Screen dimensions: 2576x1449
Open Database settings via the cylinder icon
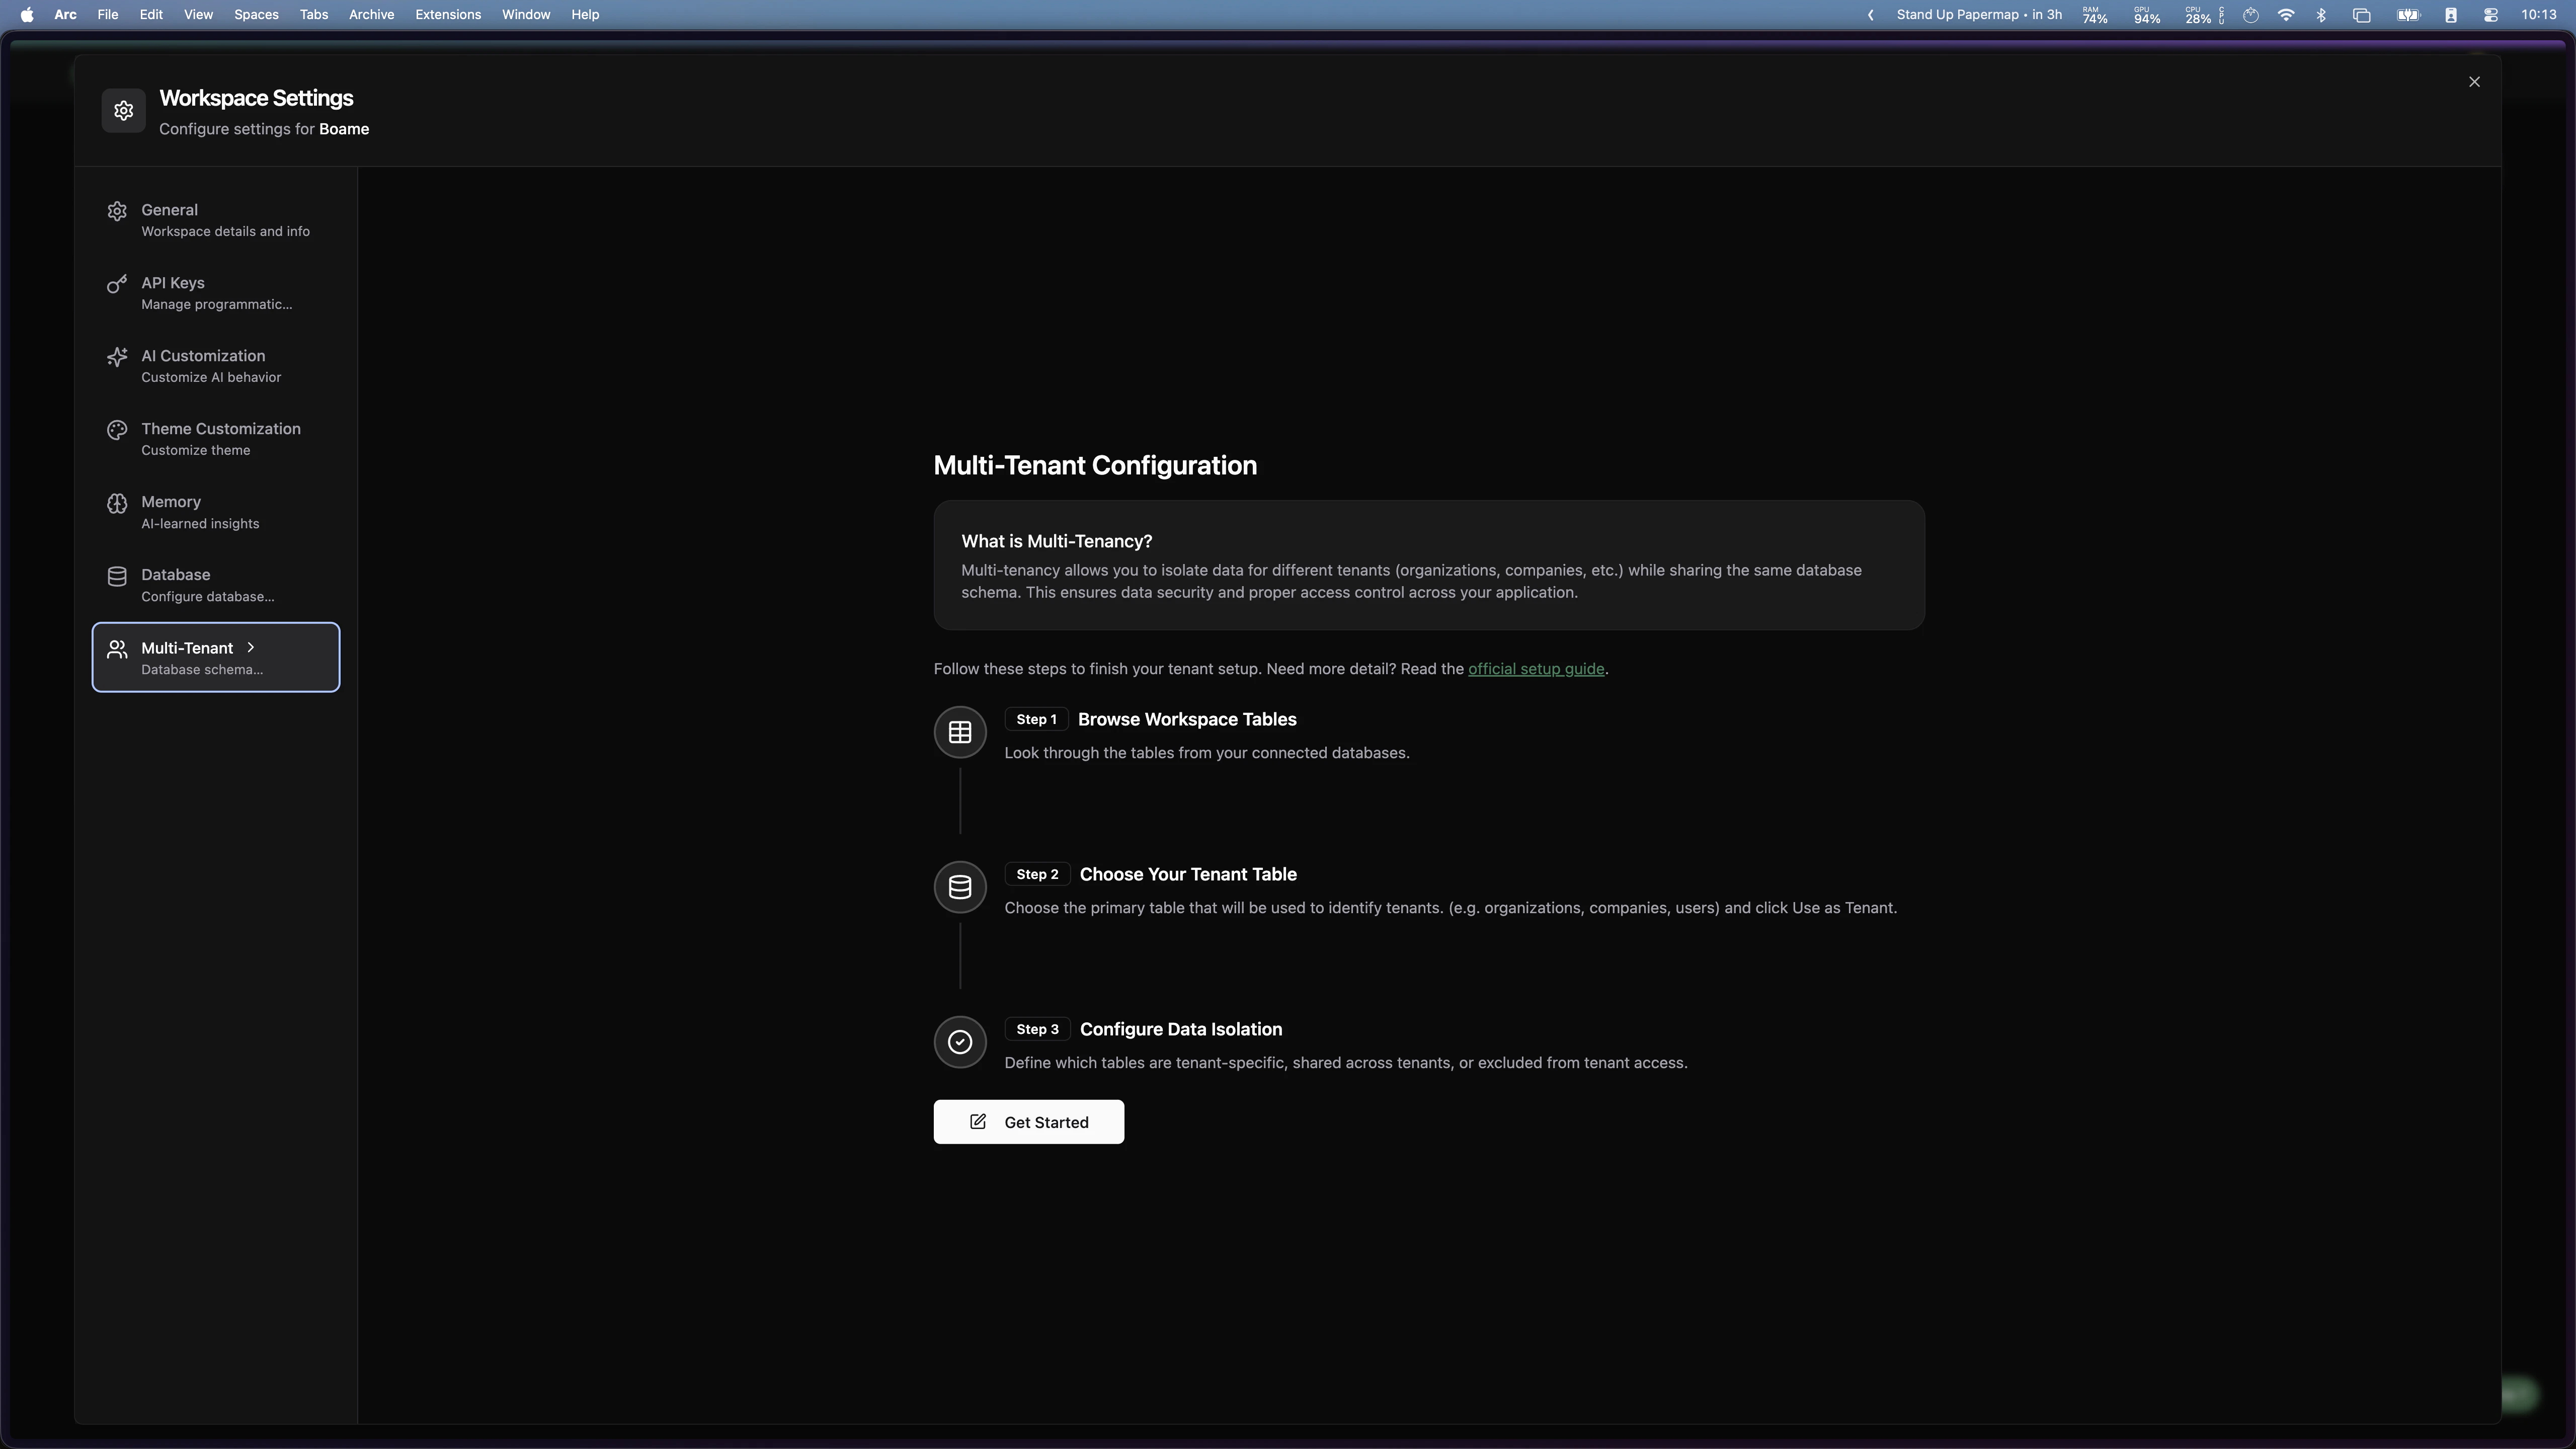click(117, 576)
